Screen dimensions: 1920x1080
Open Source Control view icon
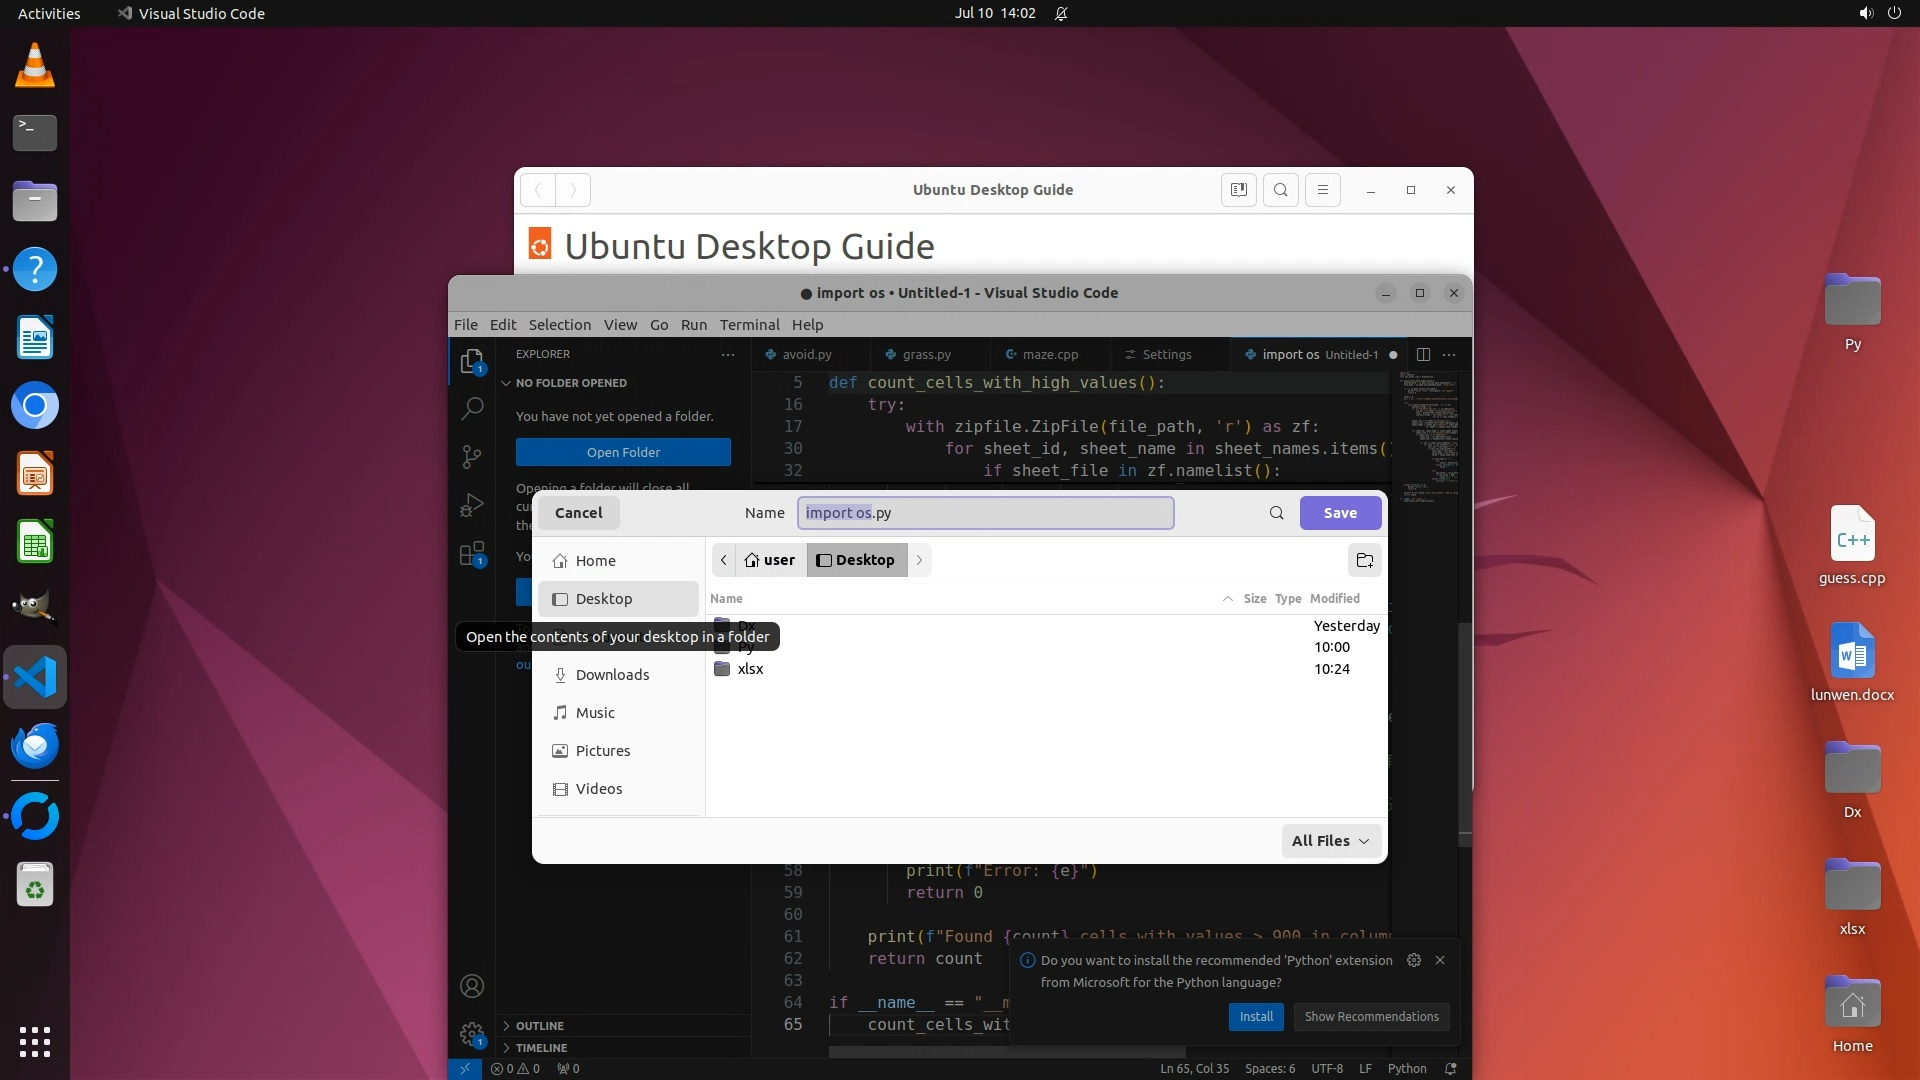click(x=472, y=457)
